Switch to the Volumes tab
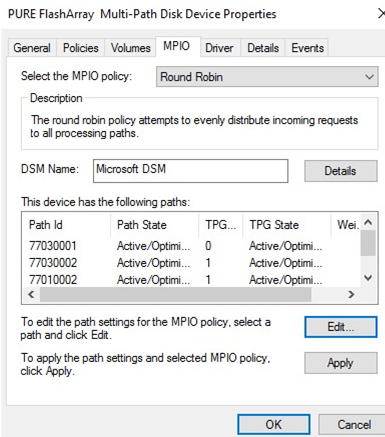The image size is (385, 437). (130, 48)
